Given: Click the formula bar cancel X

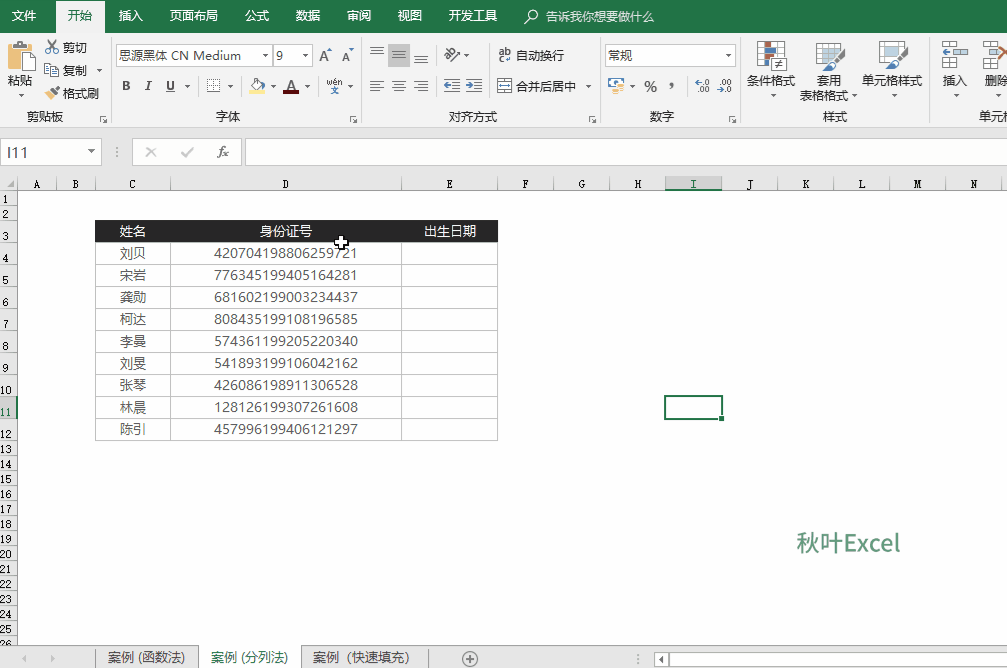Looking at the screenshot, I should click(x=151, y=152).
